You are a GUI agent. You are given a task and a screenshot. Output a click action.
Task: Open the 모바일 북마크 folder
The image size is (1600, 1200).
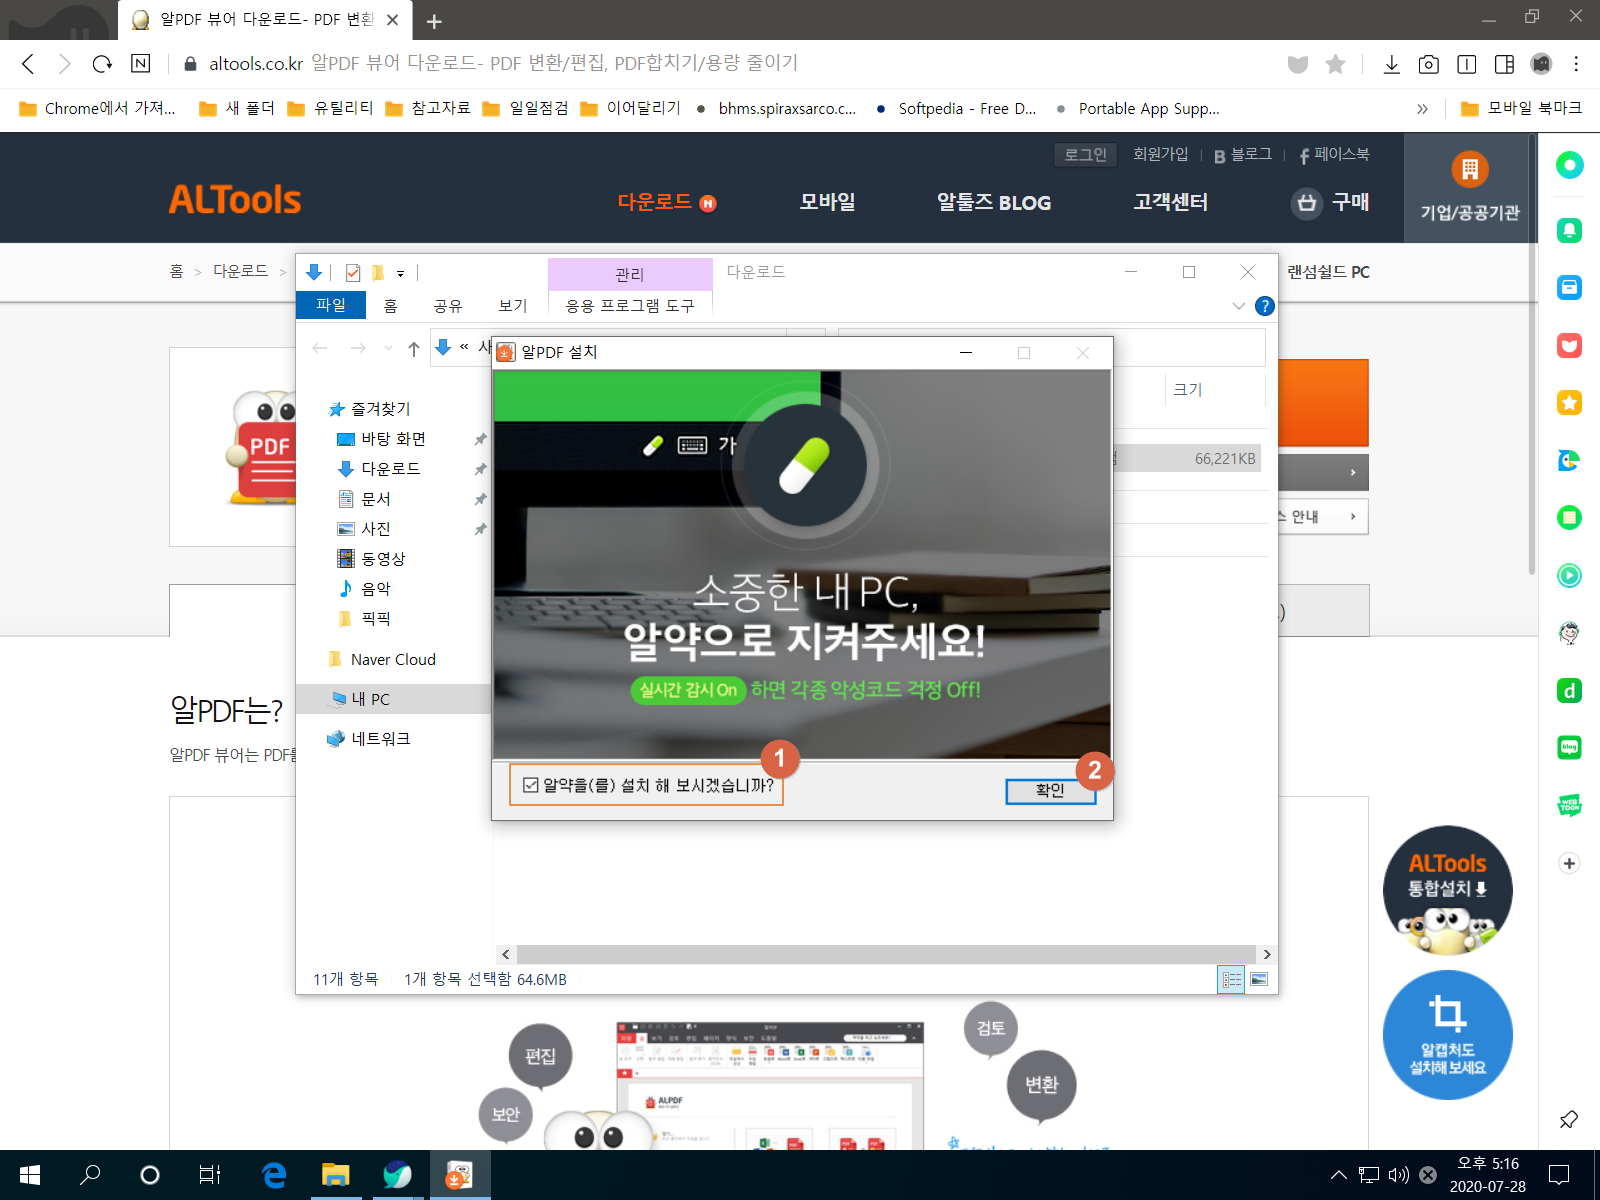click(1522, 108)
